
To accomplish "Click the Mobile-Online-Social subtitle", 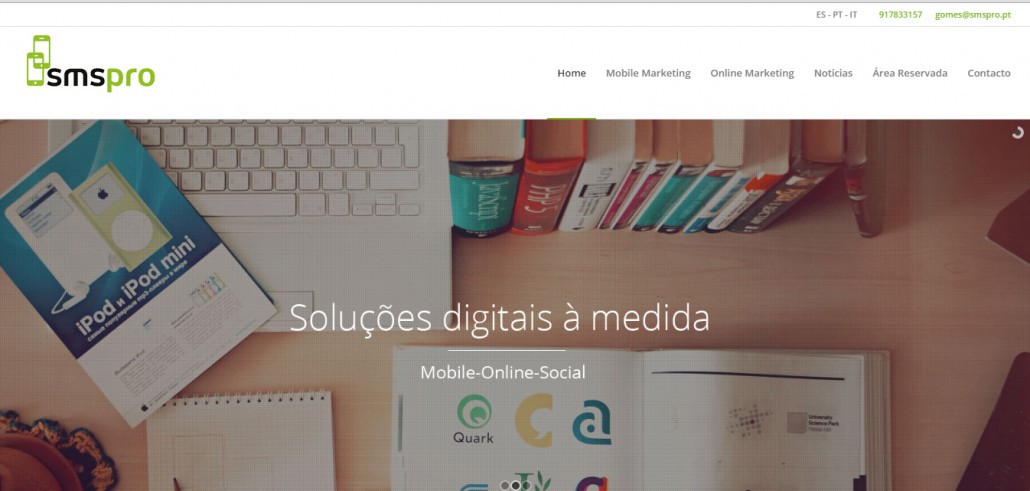I will (x=503, y=373).
